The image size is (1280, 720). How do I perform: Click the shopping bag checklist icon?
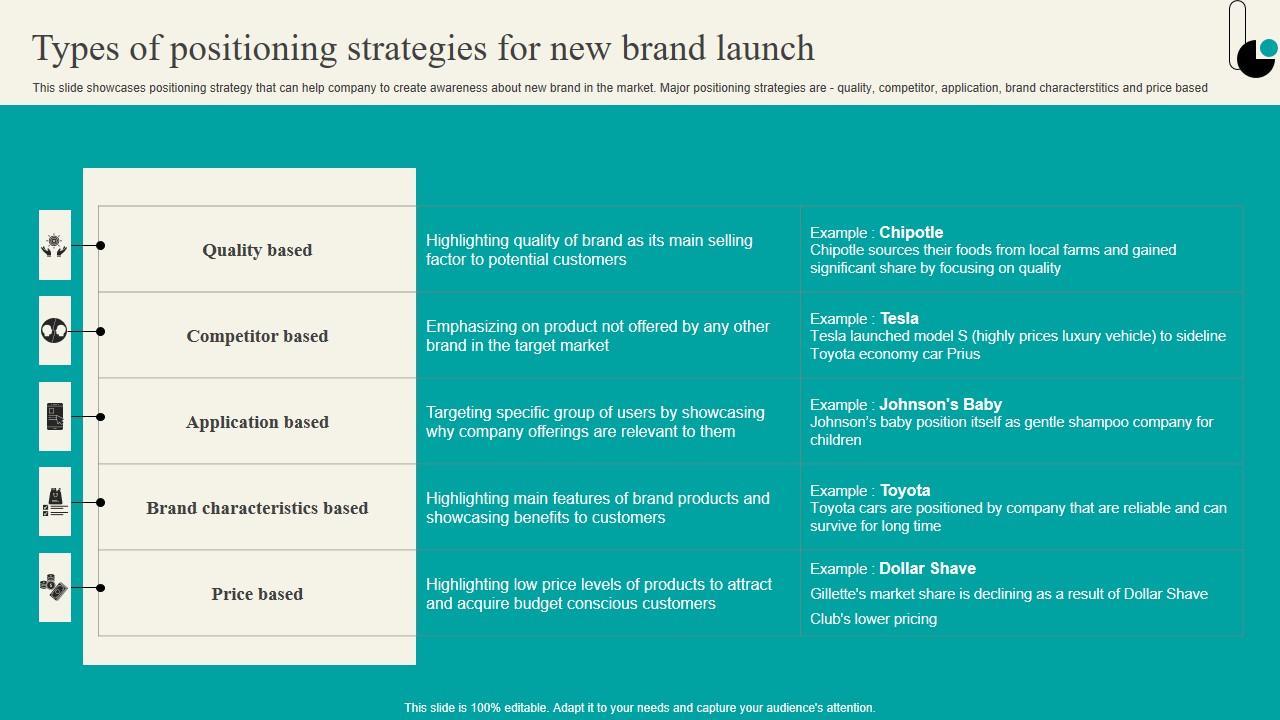[55, 502]
